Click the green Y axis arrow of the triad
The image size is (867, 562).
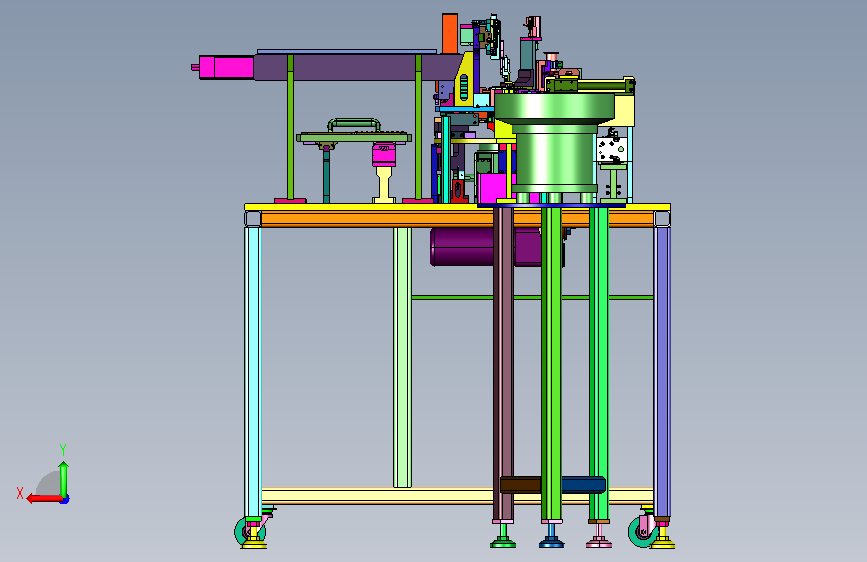64,479
